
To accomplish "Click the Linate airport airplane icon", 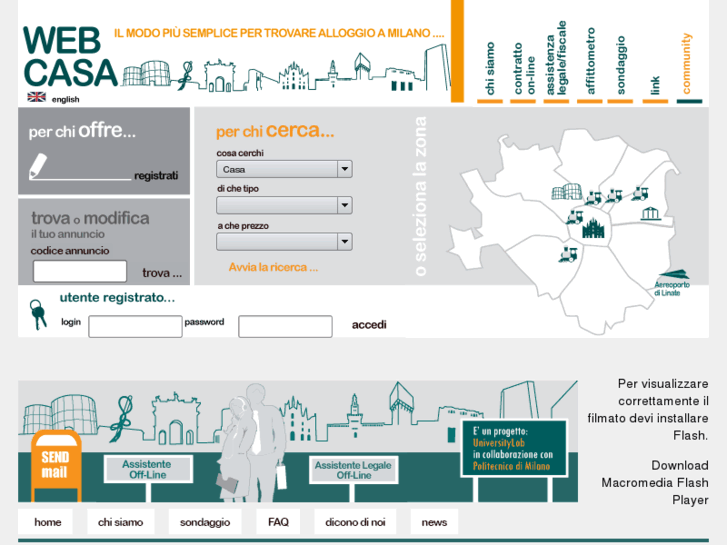I will coord(674,275).
